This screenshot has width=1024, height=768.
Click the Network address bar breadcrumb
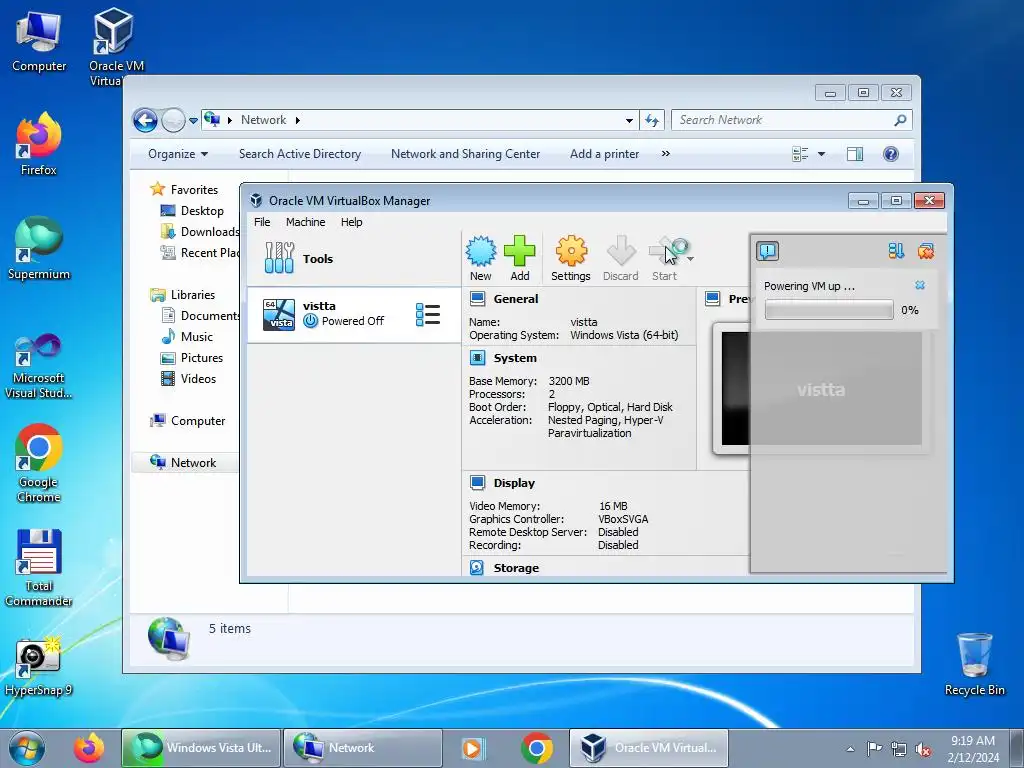(x=263, y=120)
